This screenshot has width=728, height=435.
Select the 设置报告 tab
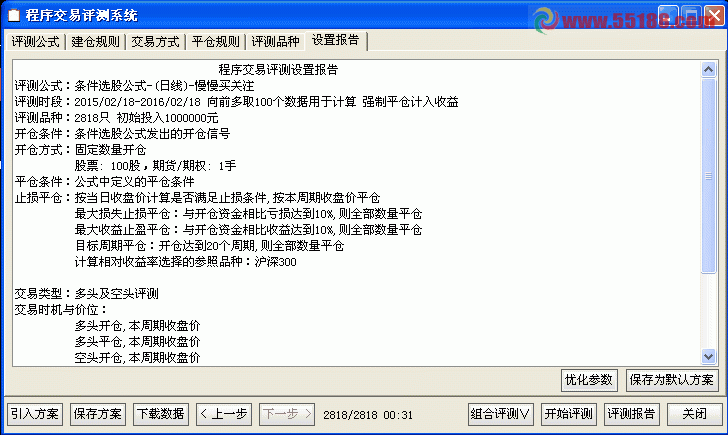pyautogui.click(x=336, y=40)
